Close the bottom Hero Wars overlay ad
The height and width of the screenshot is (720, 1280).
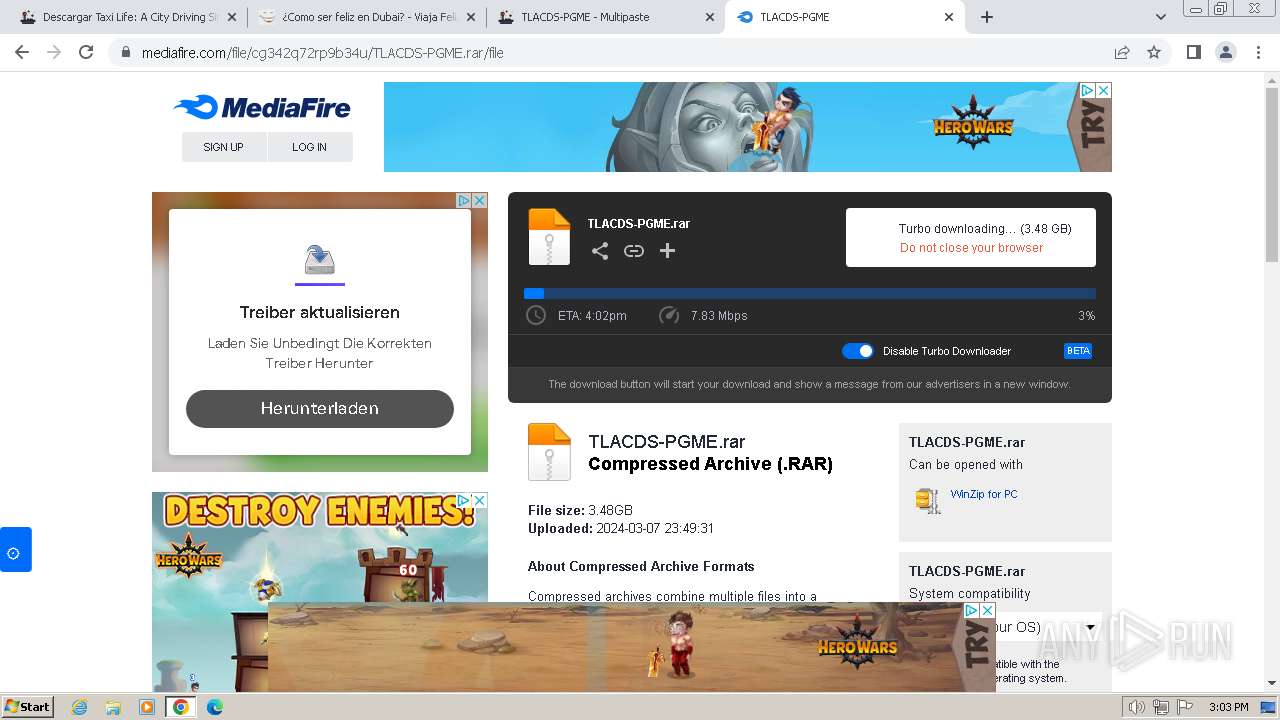pyautogui.click(x=987, y=610)
